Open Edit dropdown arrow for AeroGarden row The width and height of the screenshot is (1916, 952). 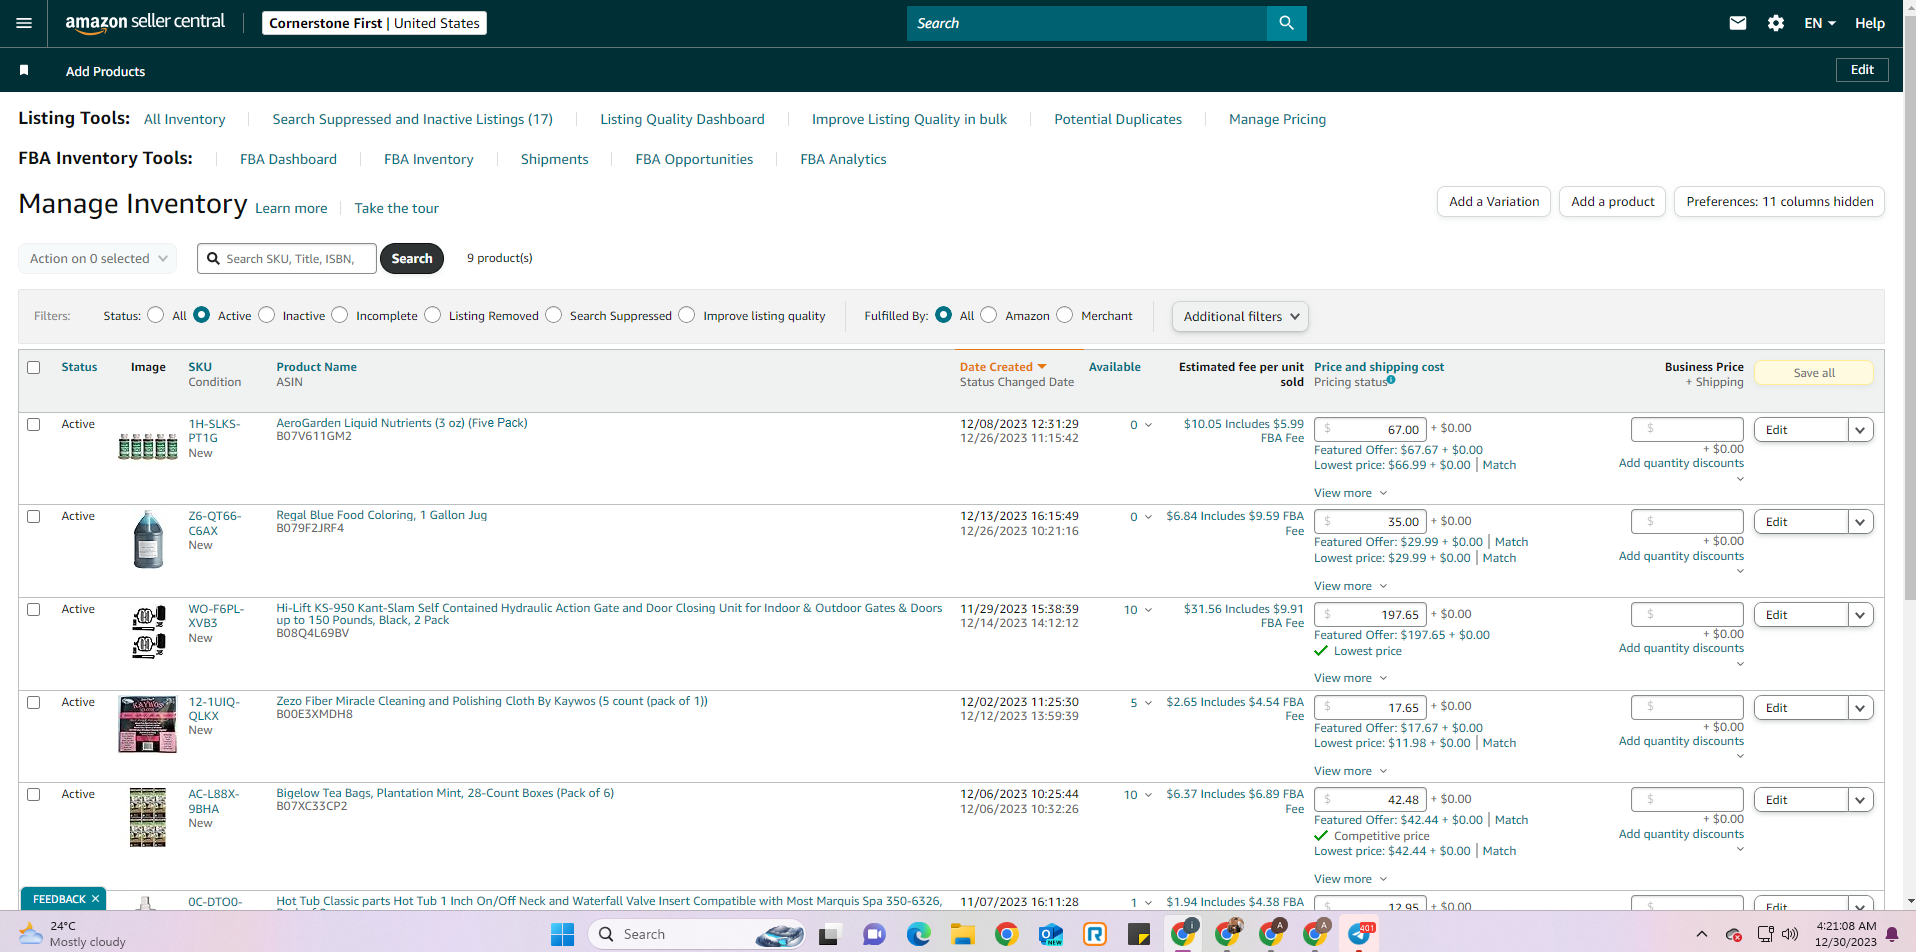(x=1860, y=430)
